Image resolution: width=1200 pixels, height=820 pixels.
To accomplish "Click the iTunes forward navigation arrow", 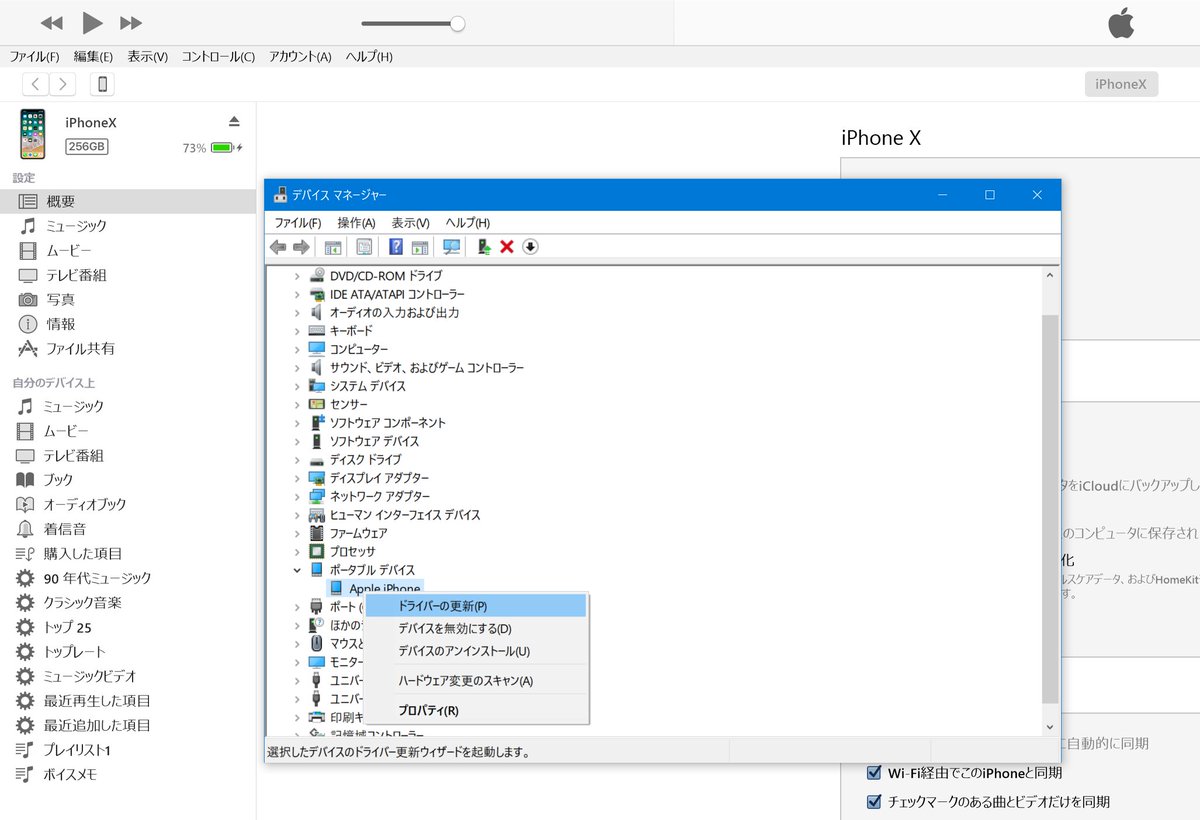I will click(63, 84).
